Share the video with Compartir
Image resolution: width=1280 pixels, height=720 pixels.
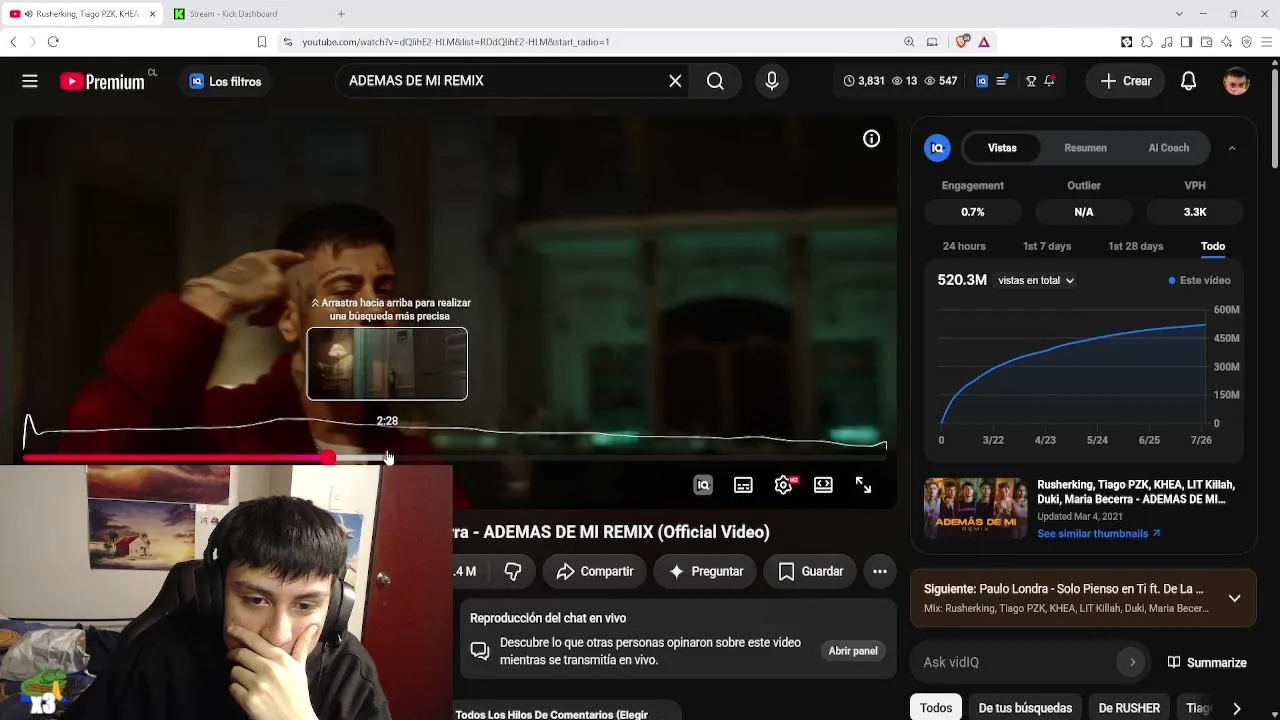[x=595, y=571]
